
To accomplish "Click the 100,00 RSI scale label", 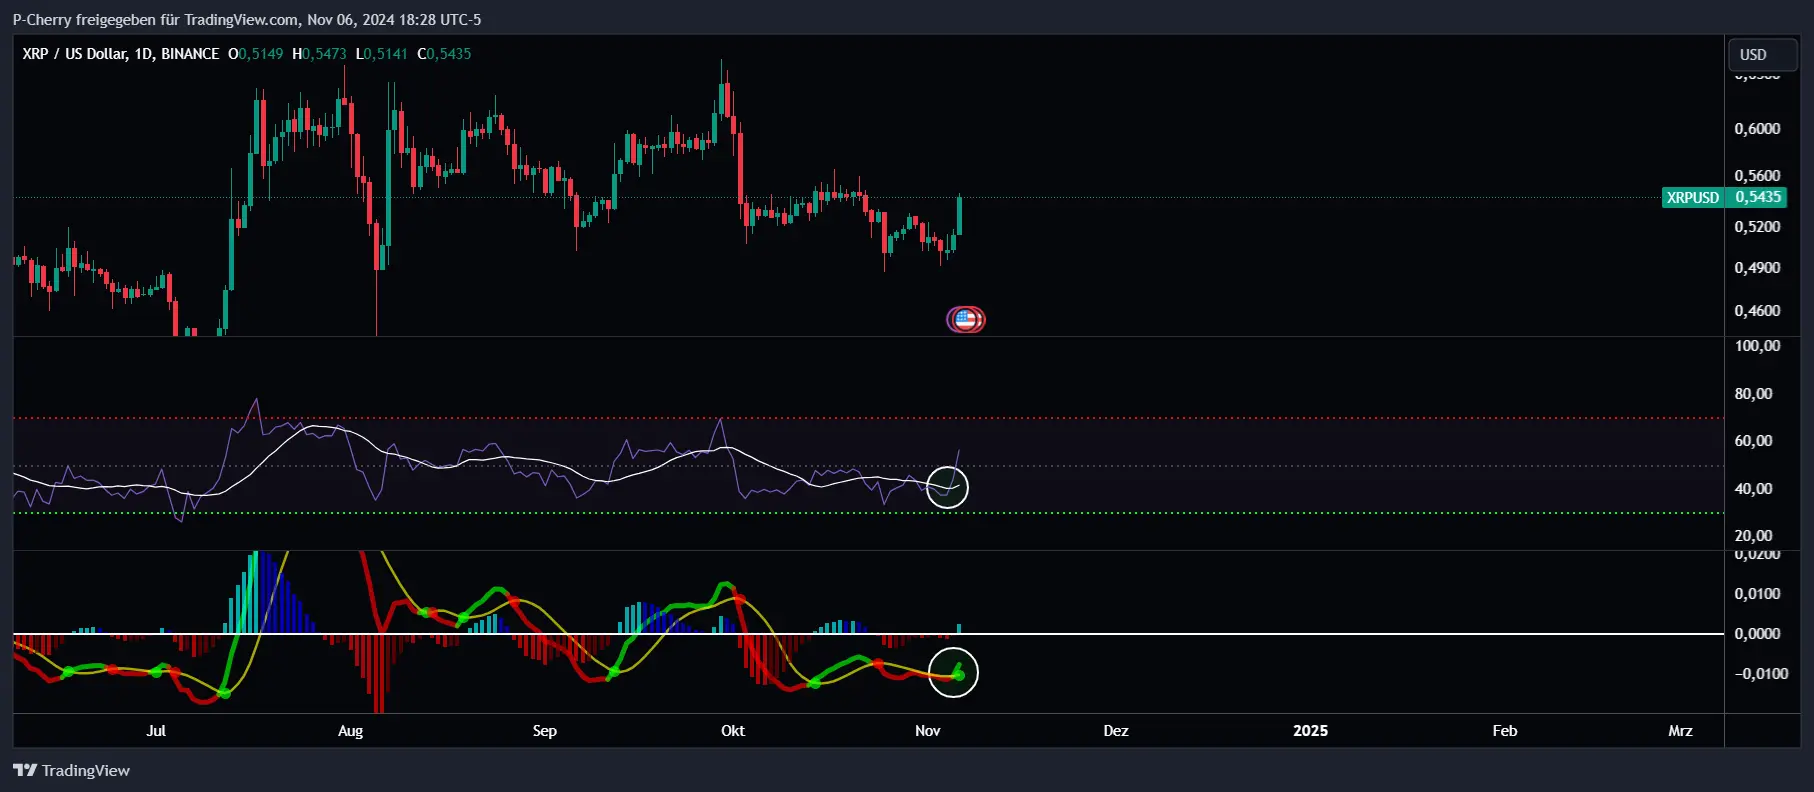I will (x=1757, y=346).
